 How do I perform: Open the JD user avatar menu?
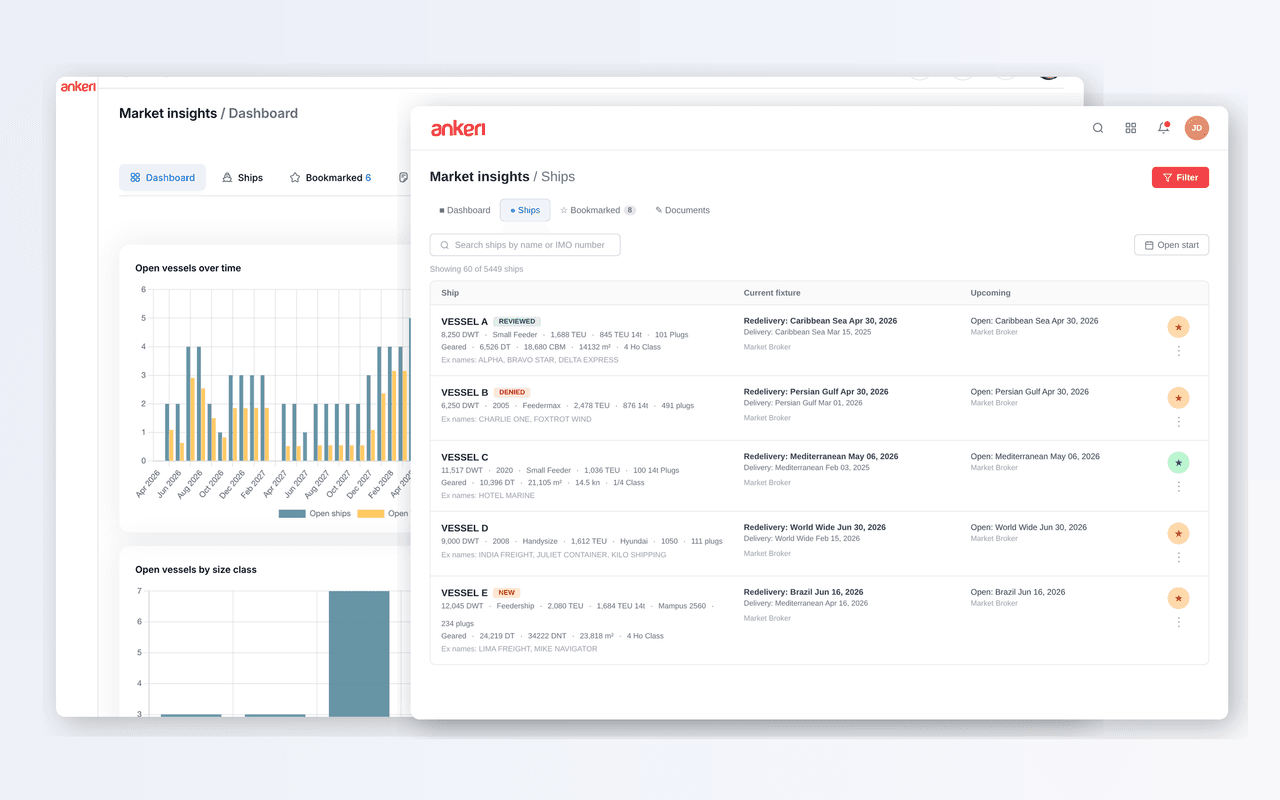[1196, 127]
